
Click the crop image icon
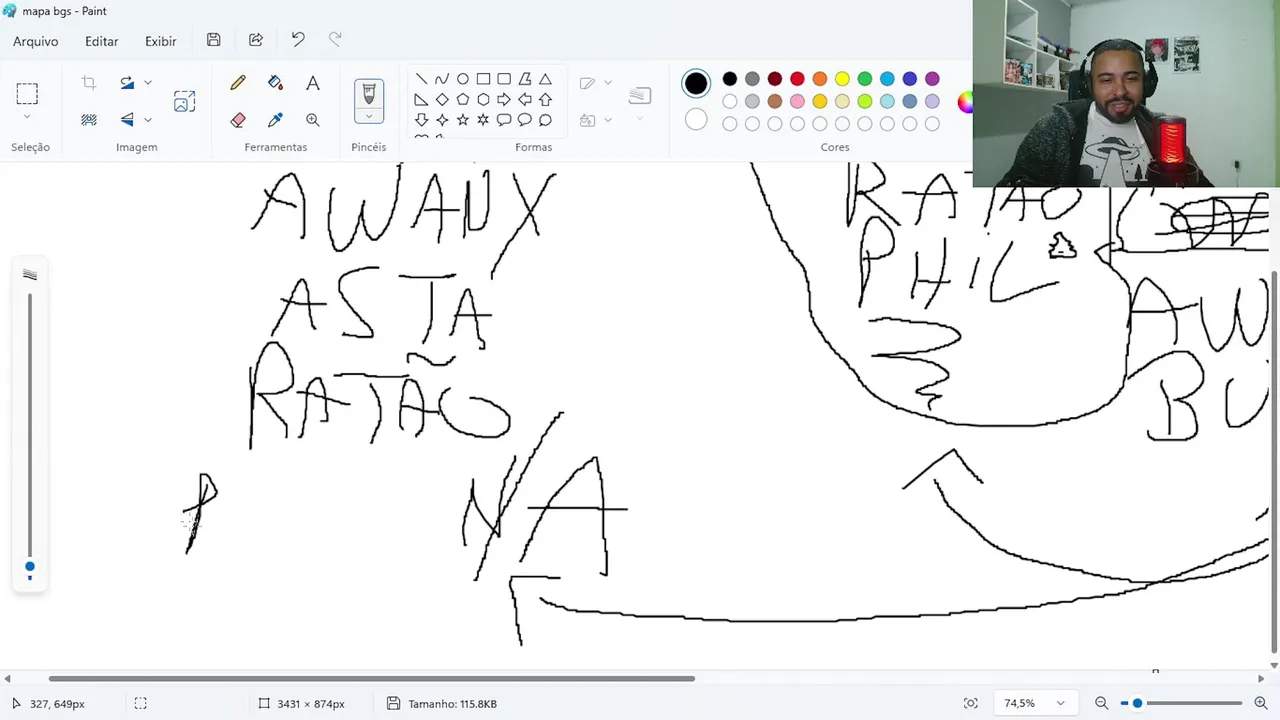coord(89,83)
